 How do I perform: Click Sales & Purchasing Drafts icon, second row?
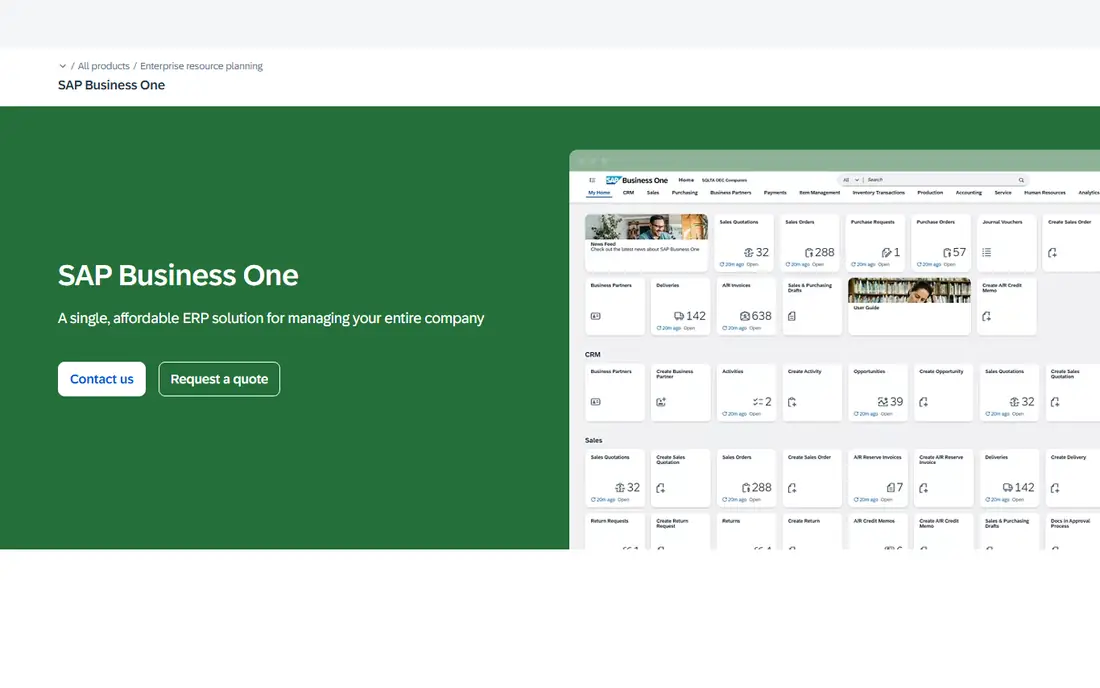click(791, 316)
